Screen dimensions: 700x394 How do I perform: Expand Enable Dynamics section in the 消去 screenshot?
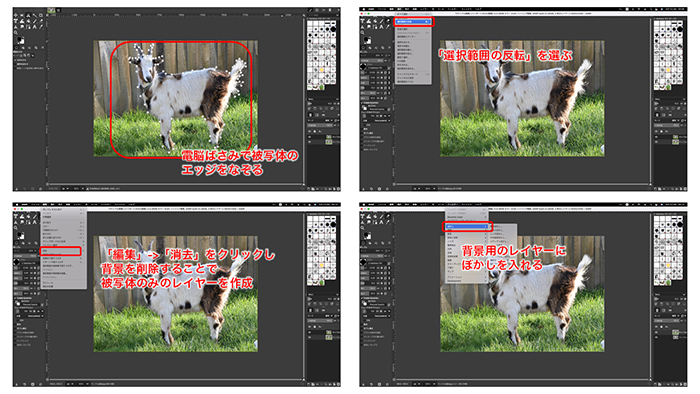pyautogui.click(x=22, y=298)
